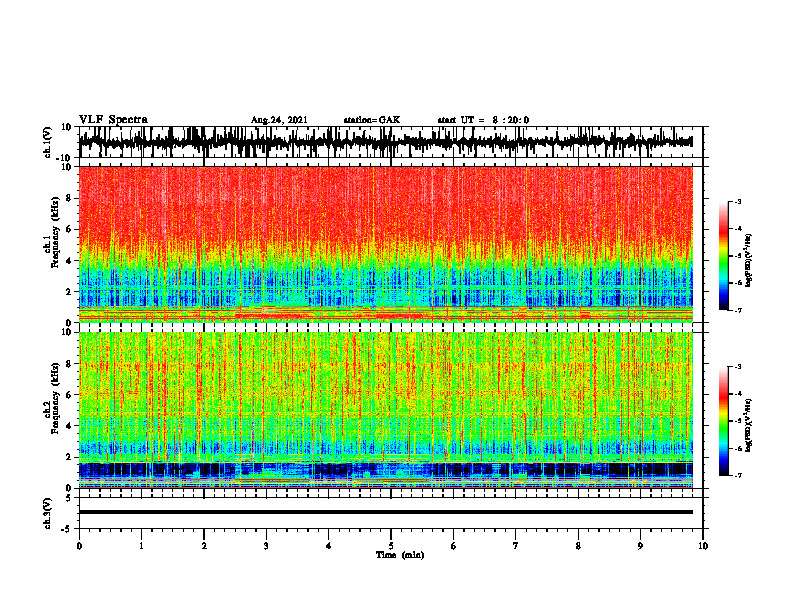This screenshot has height=612, width=792.
Task: Click the flat black ch.3 voltage trace
Action: [x=386, y=512]
